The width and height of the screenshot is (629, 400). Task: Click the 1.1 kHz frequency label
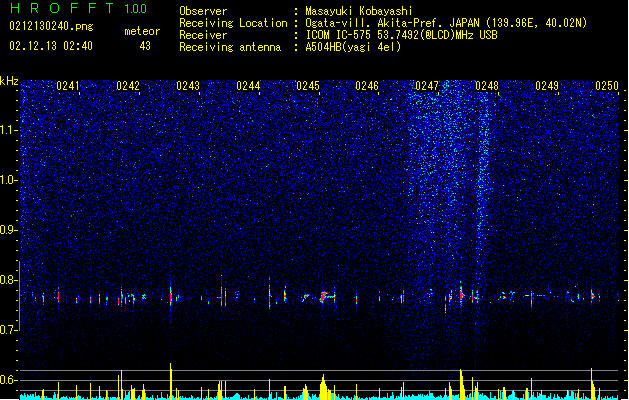[7, 130]
